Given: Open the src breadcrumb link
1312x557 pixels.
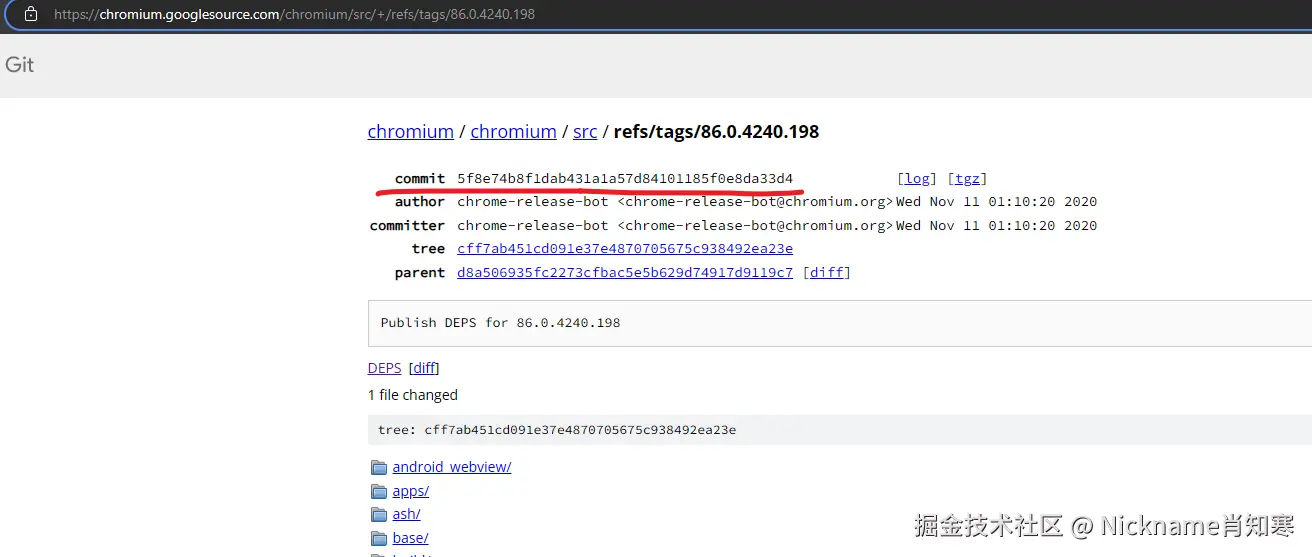Looking at the screenshot, I should (x=585, y=132).
